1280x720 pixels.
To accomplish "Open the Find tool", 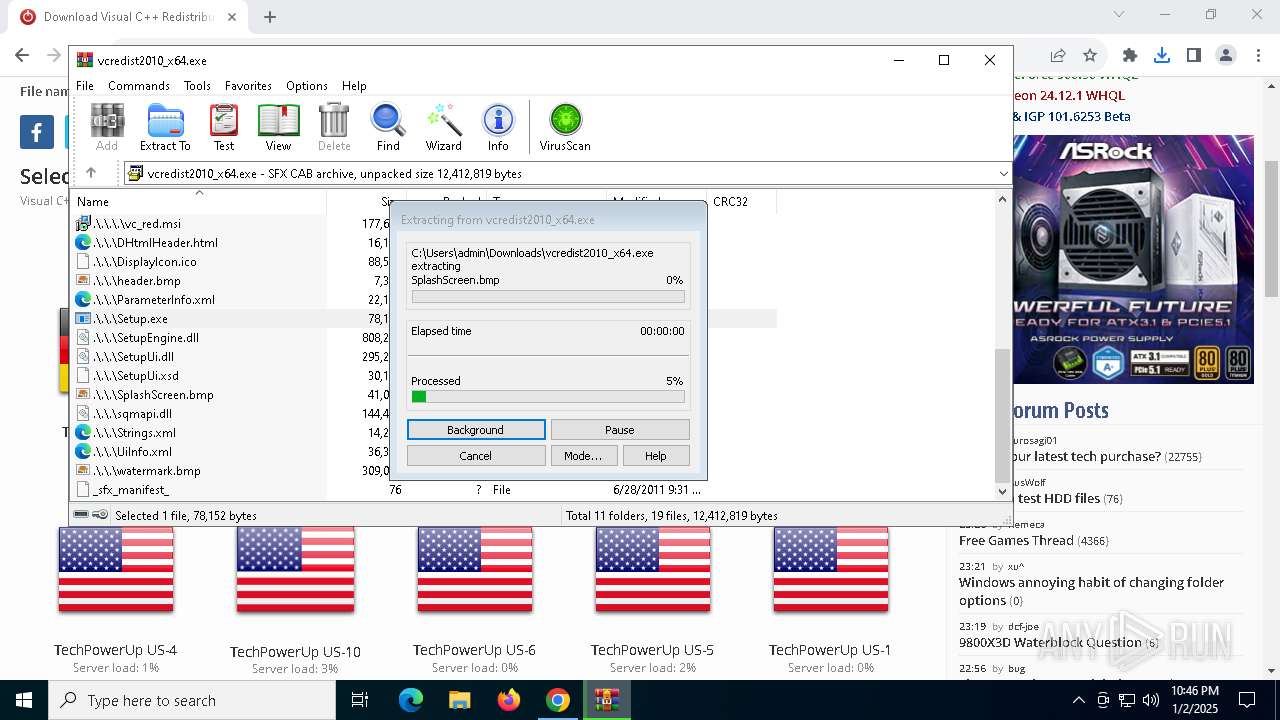I will click(388, 127).
